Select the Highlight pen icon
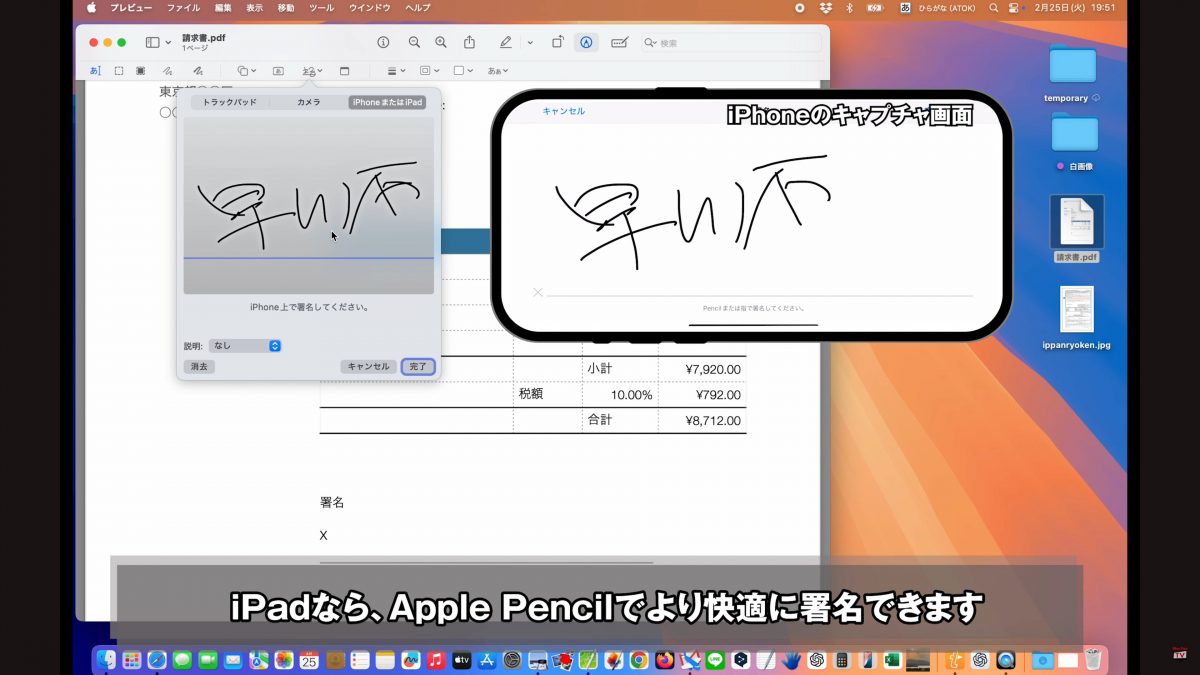Viewport: 1200px width, 675px height. tap(506, 42)
